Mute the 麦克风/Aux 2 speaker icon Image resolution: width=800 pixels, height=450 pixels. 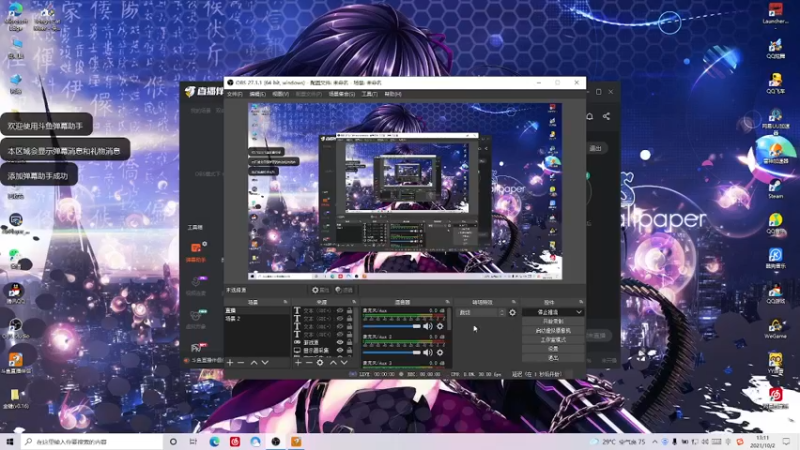pos(428,352)
